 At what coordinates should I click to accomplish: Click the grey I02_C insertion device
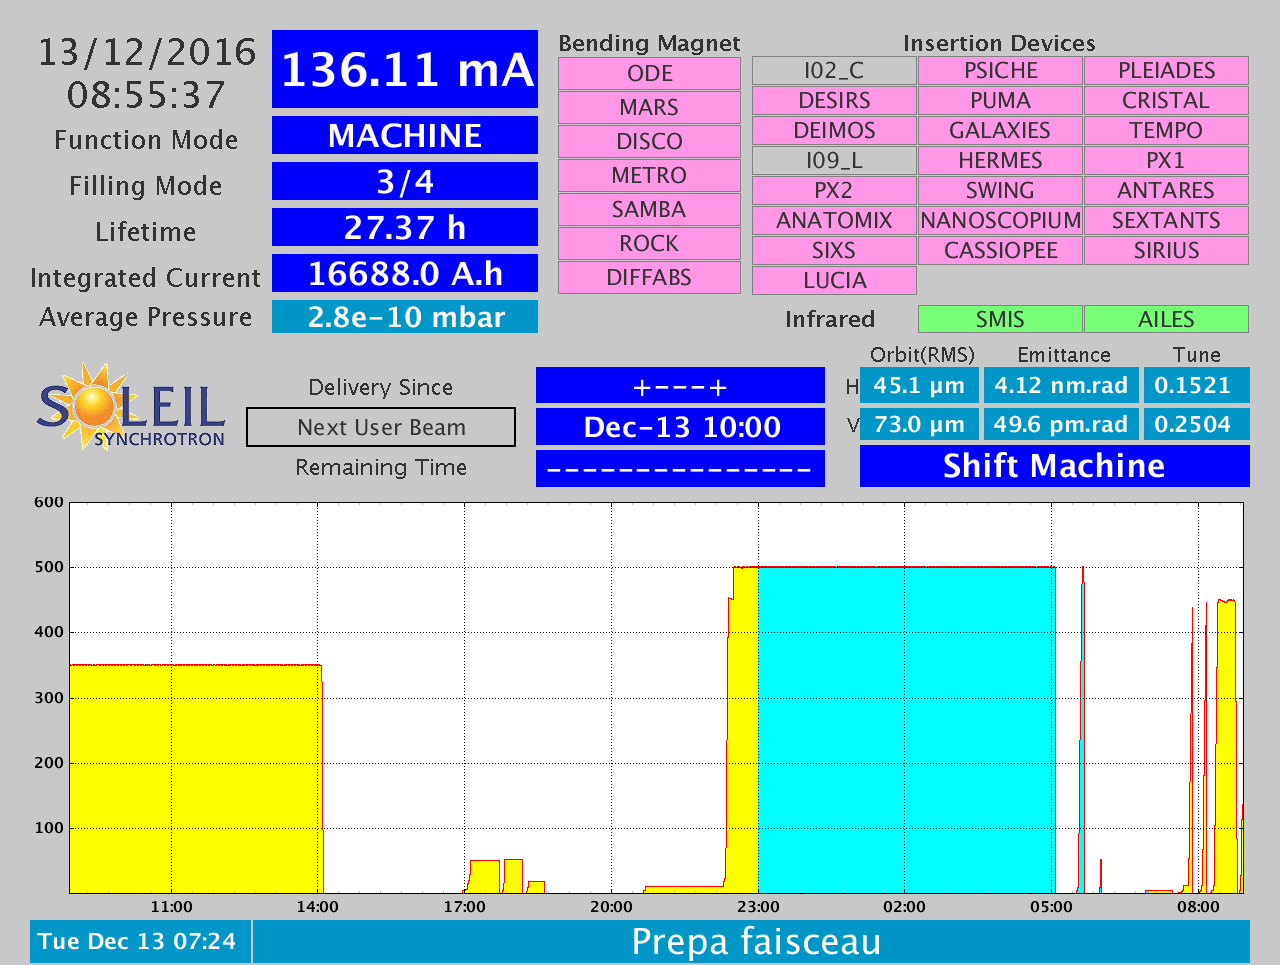click(834, 70)
